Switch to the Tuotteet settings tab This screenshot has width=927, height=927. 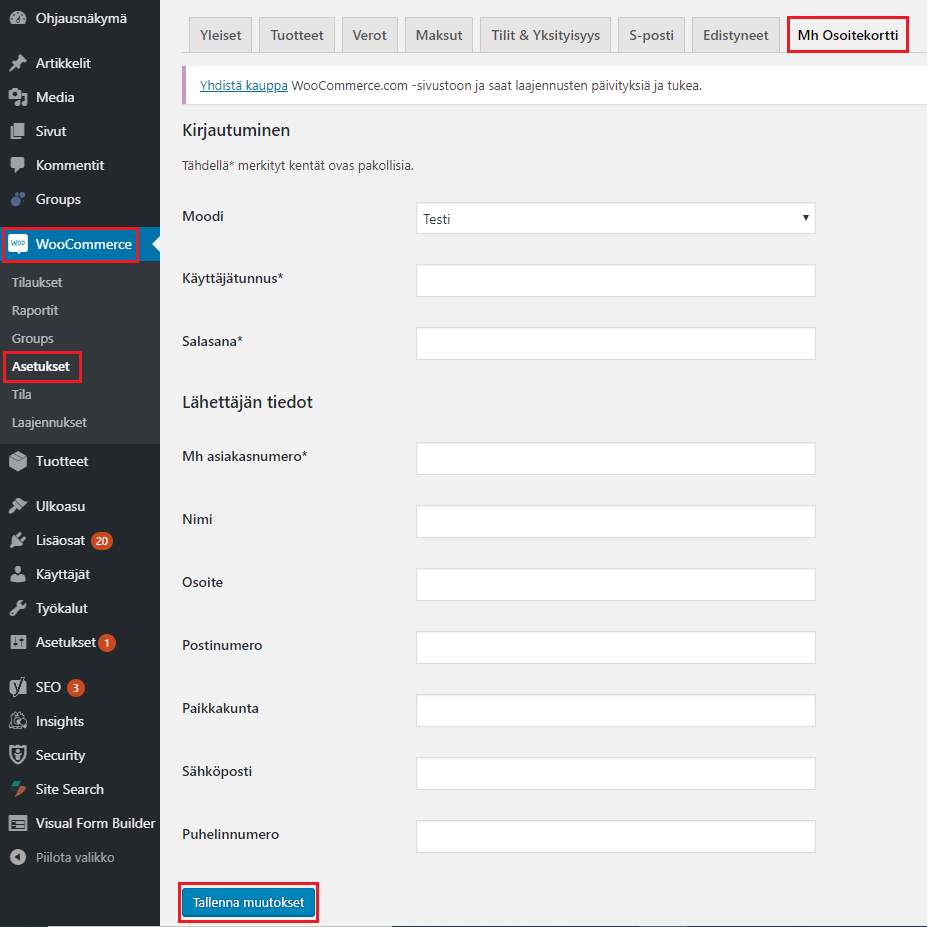click(x=297, y=35)
